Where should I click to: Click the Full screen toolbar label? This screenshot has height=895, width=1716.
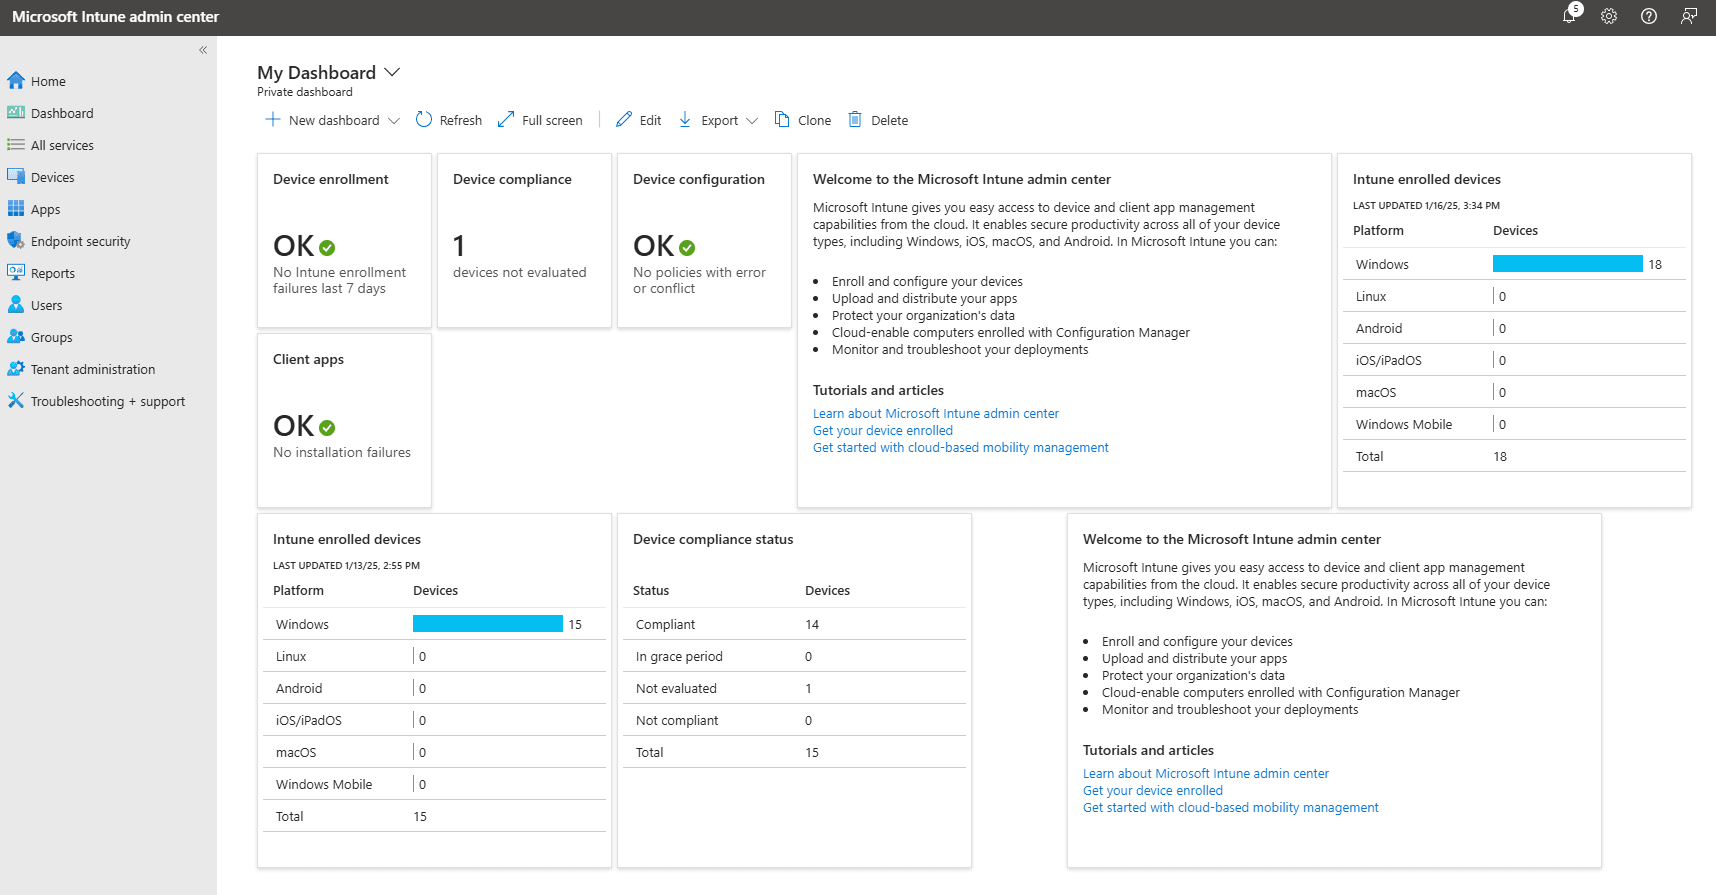[552, 121]
